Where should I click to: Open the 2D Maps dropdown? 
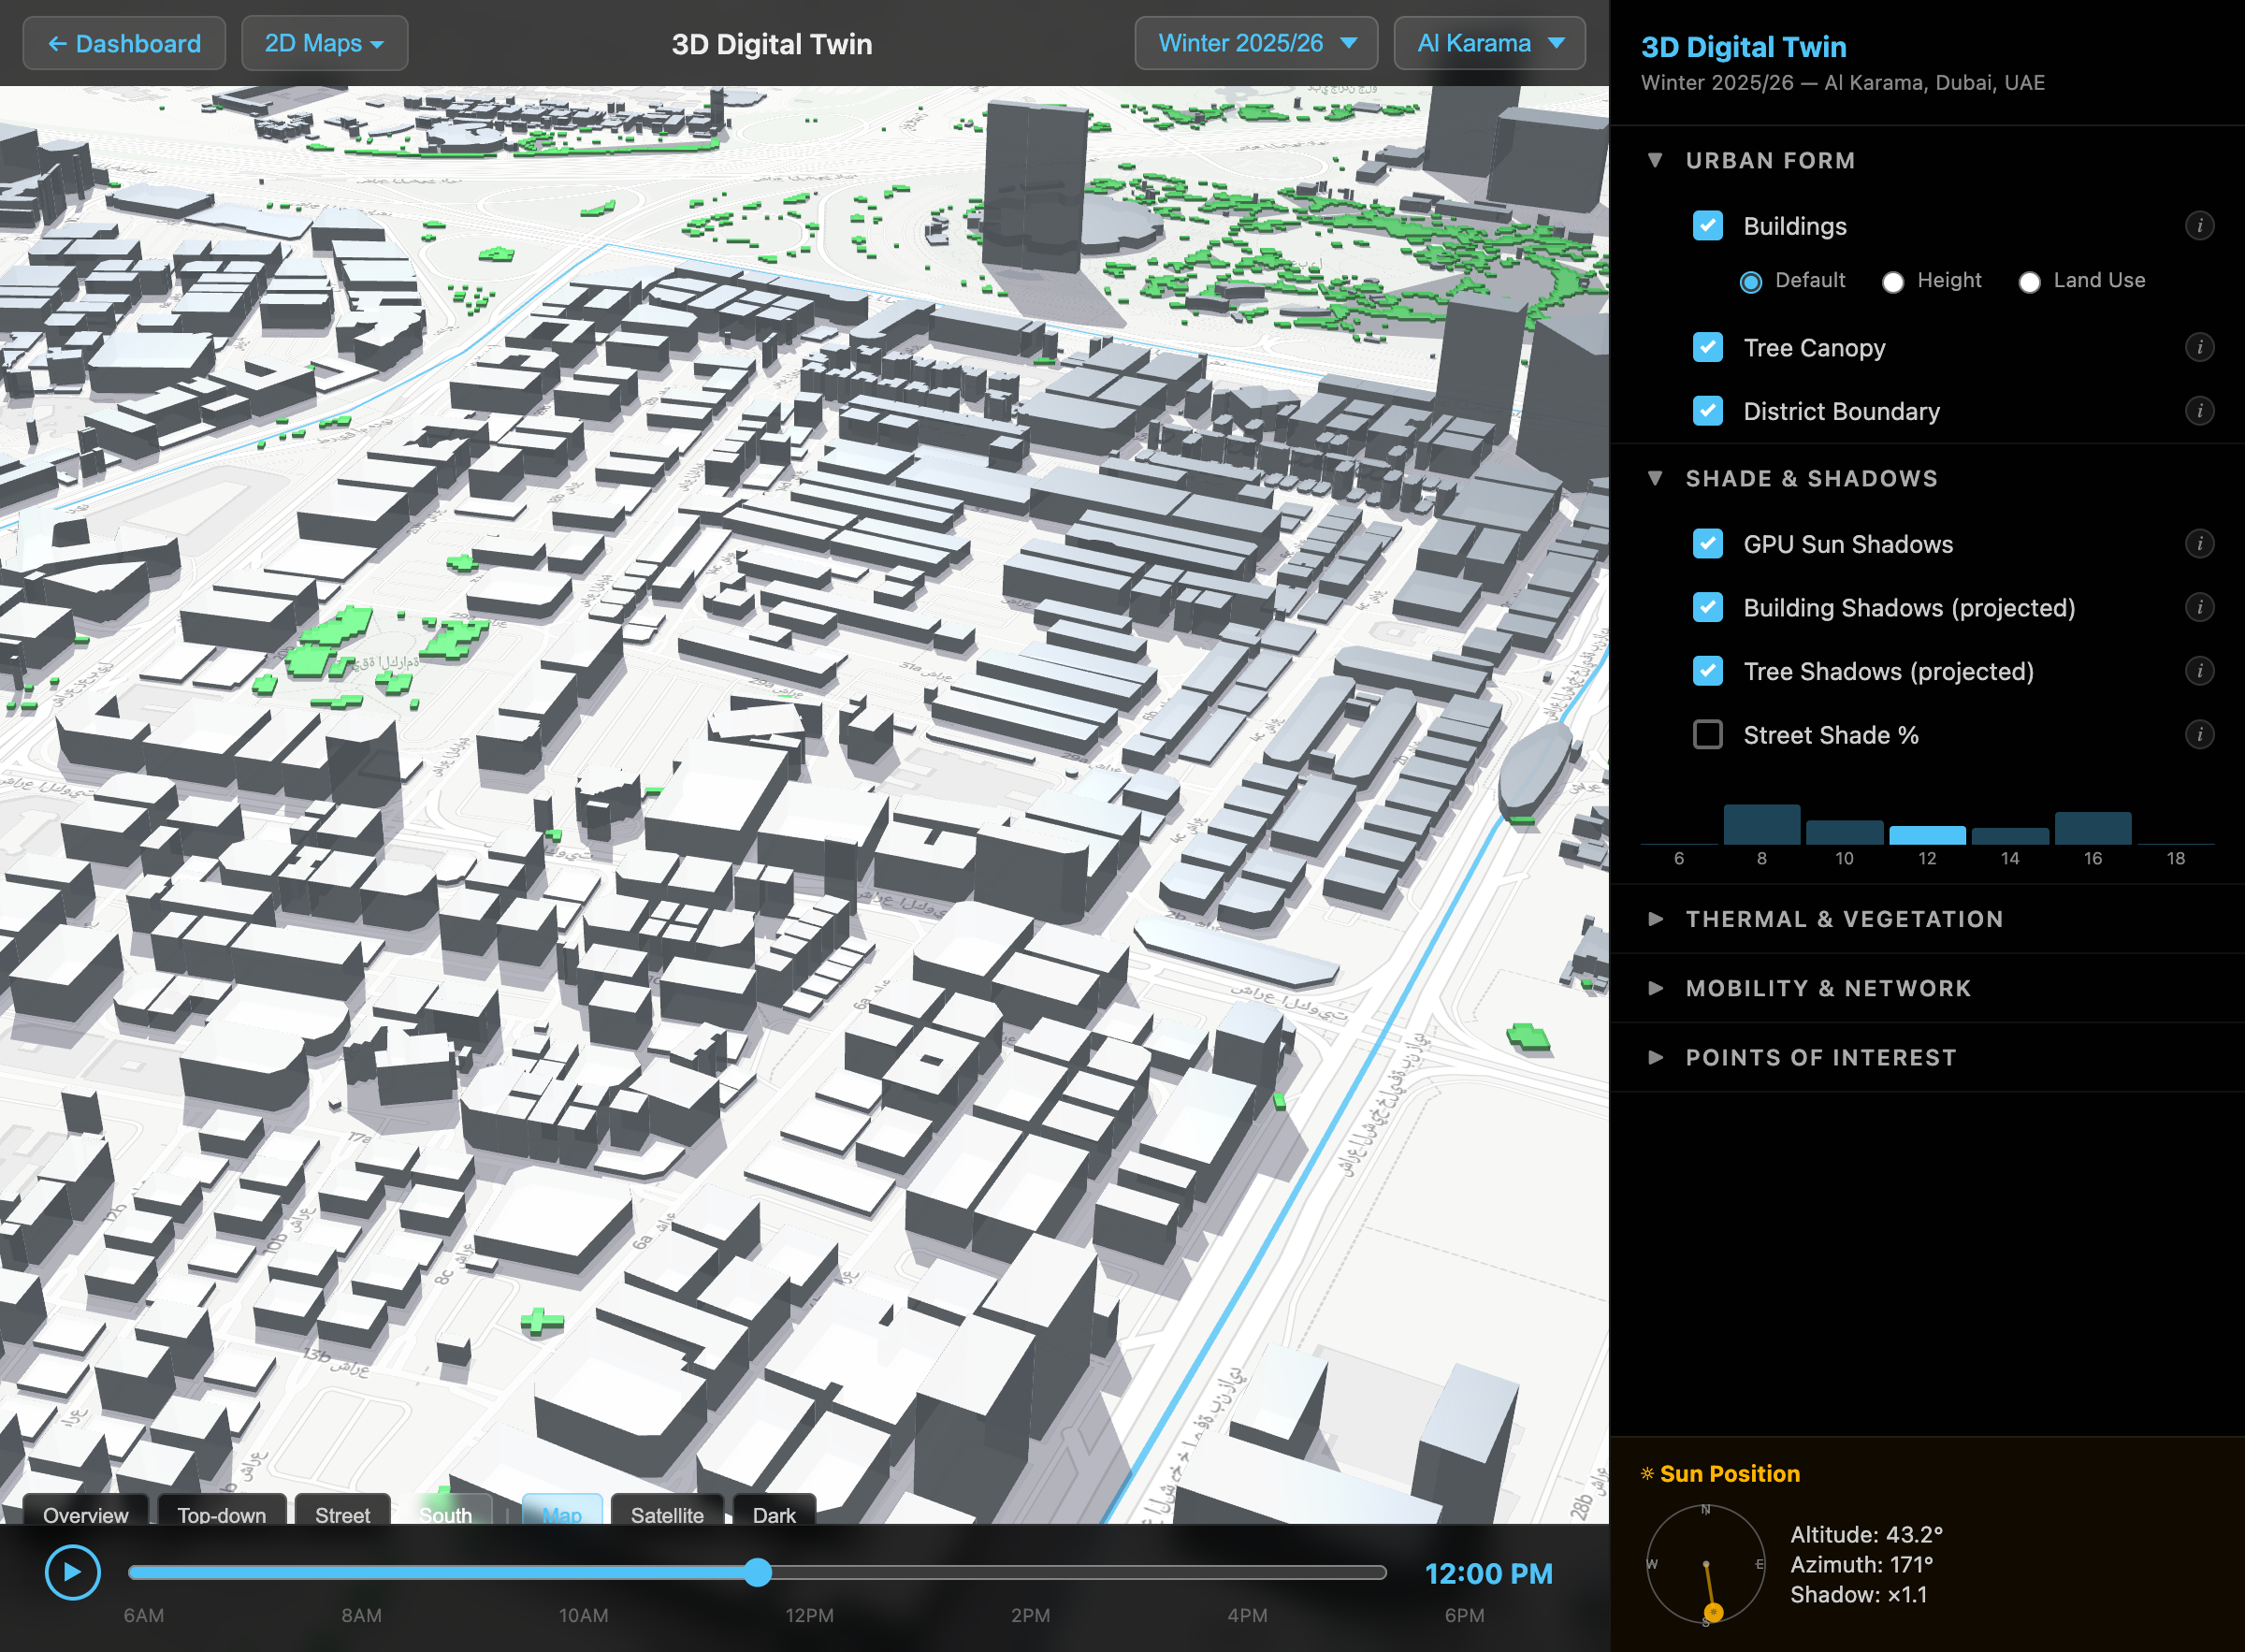pos(324,44)
